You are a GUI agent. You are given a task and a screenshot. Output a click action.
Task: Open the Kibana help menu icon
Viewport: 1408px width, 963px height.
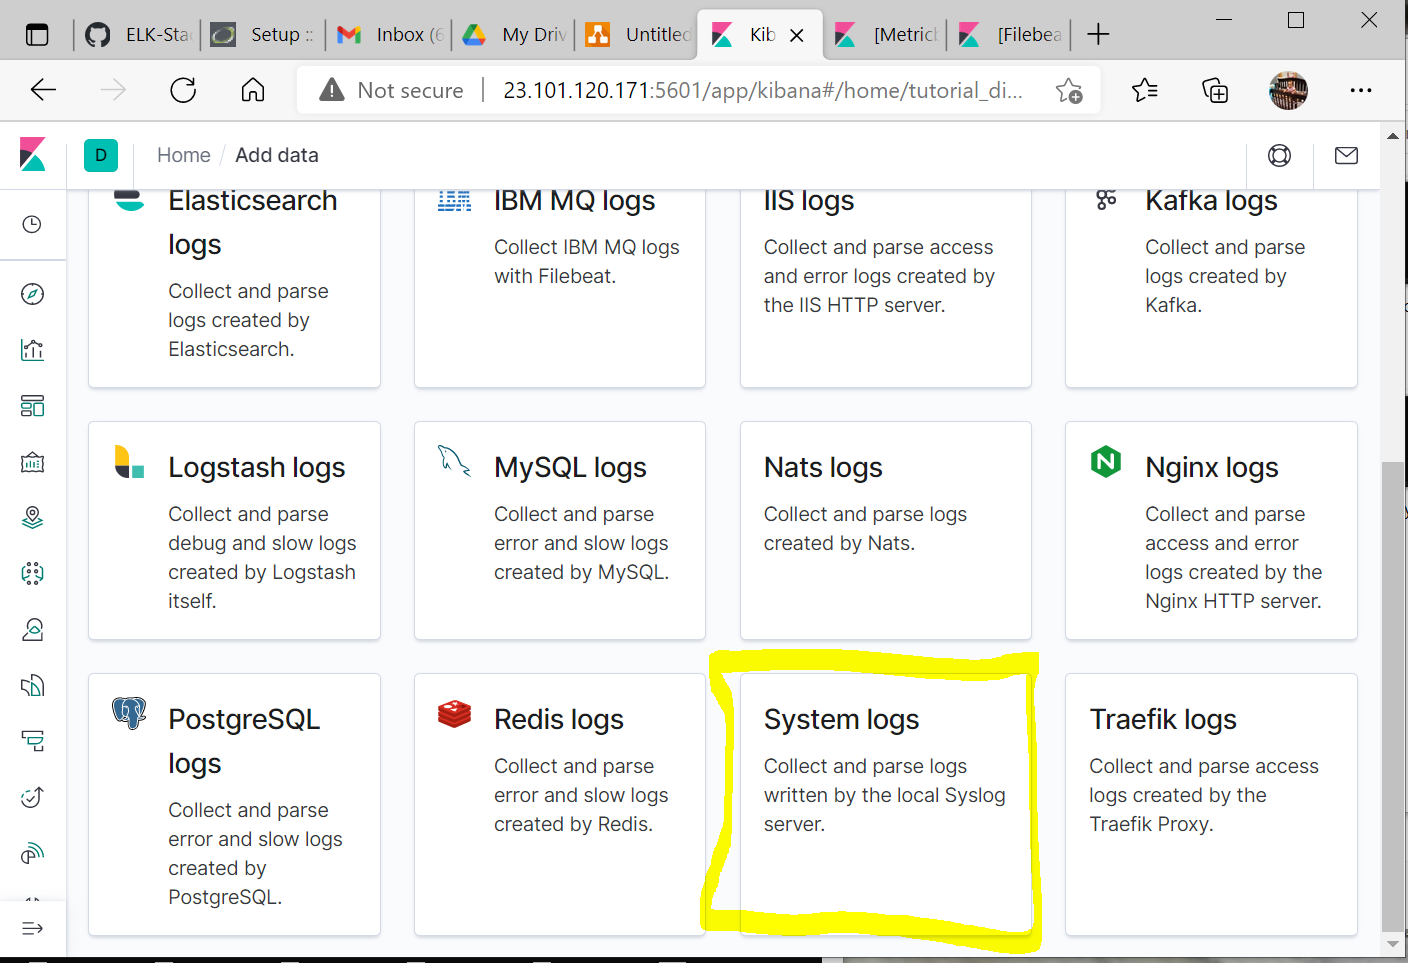pyautogui.click(x=1279, y=155)
